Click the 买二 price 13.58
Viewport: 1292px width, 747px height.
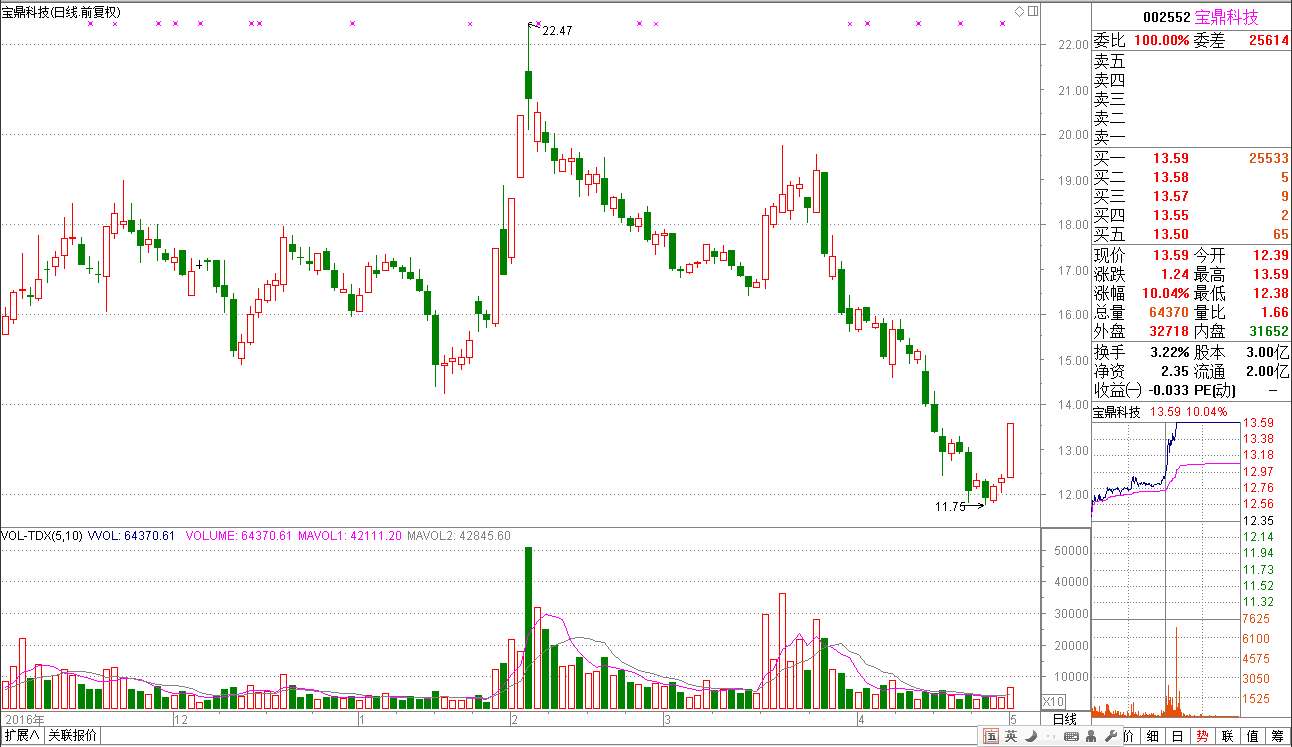click(x=1171, y=177)
